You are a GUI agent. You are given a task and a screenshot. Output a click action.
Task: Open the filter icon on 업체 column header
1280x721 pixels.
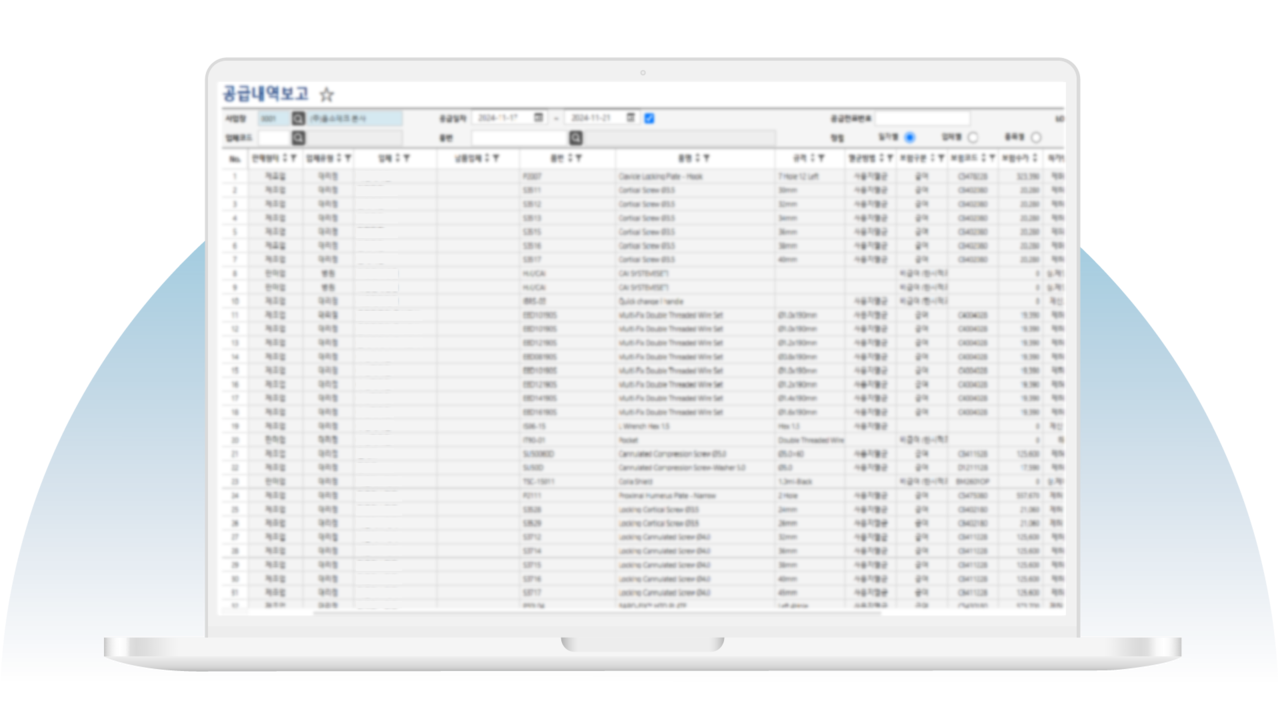(x=407, y=158)
